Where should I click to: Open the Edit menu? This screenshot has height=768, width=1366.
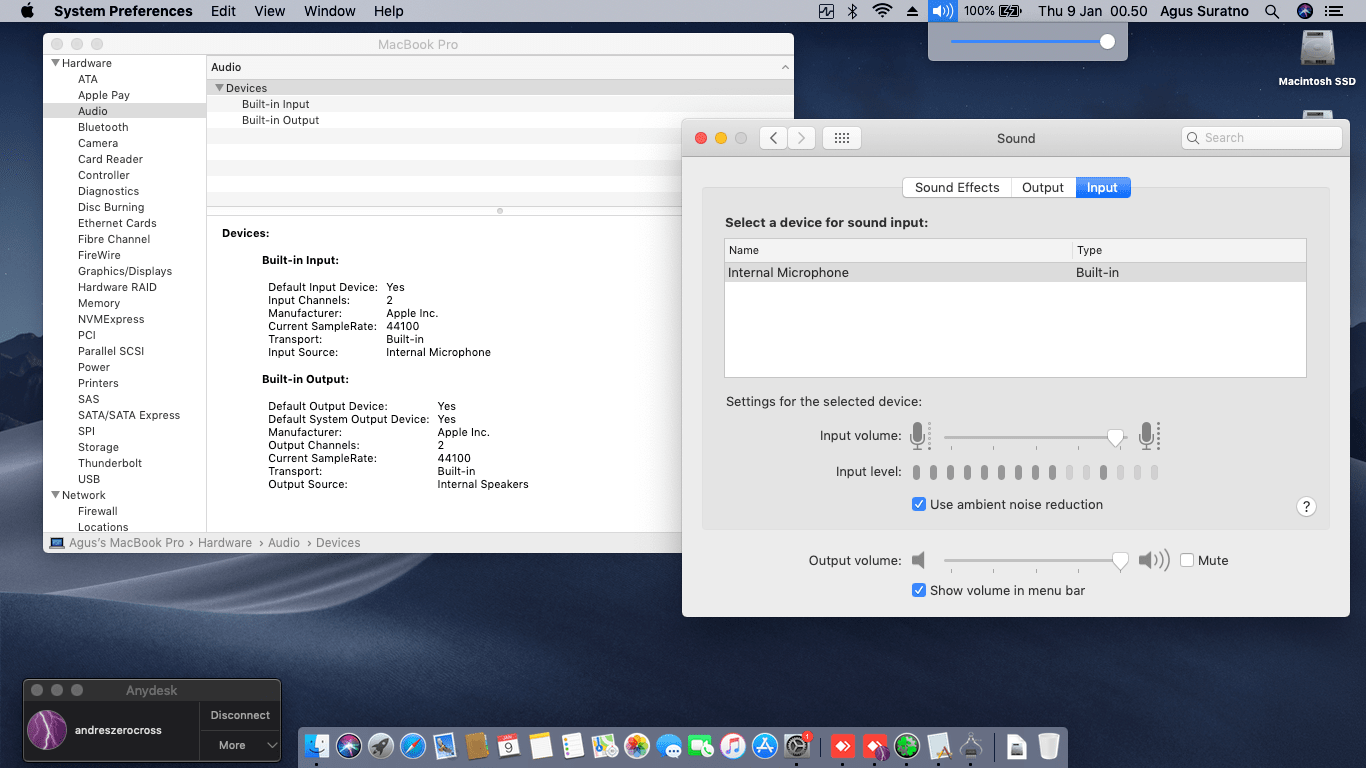pyautogui.click(x=224, y=11)
